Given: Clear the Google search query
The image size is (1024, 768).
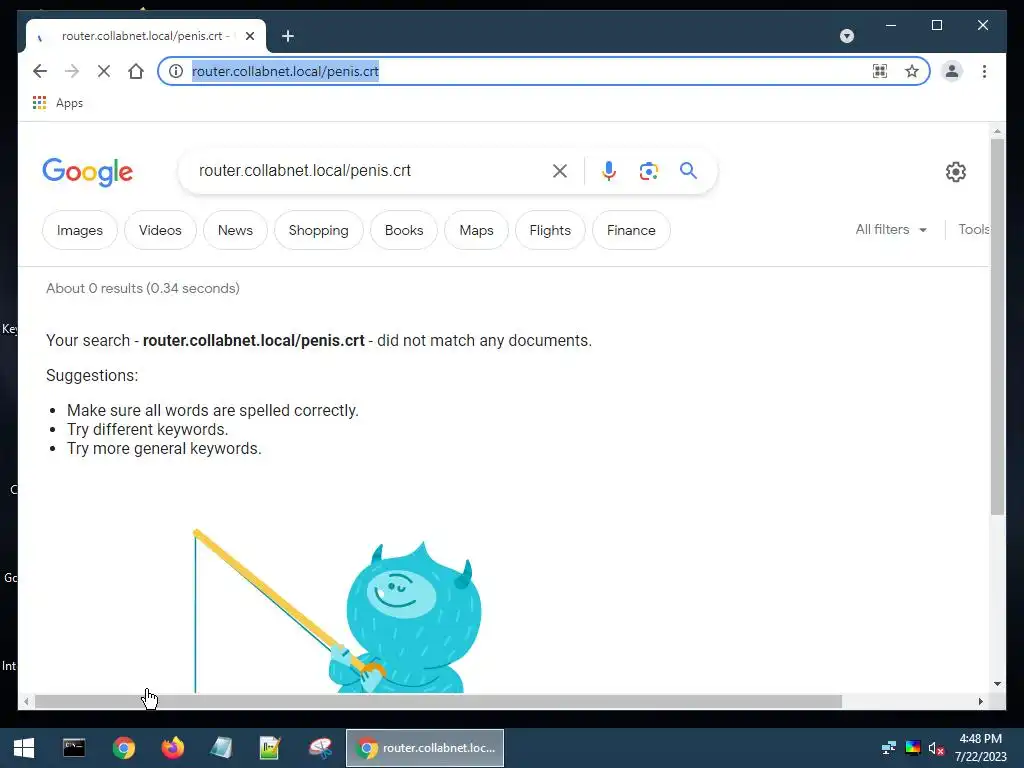Looking at the screenshot, I should 560,171.
